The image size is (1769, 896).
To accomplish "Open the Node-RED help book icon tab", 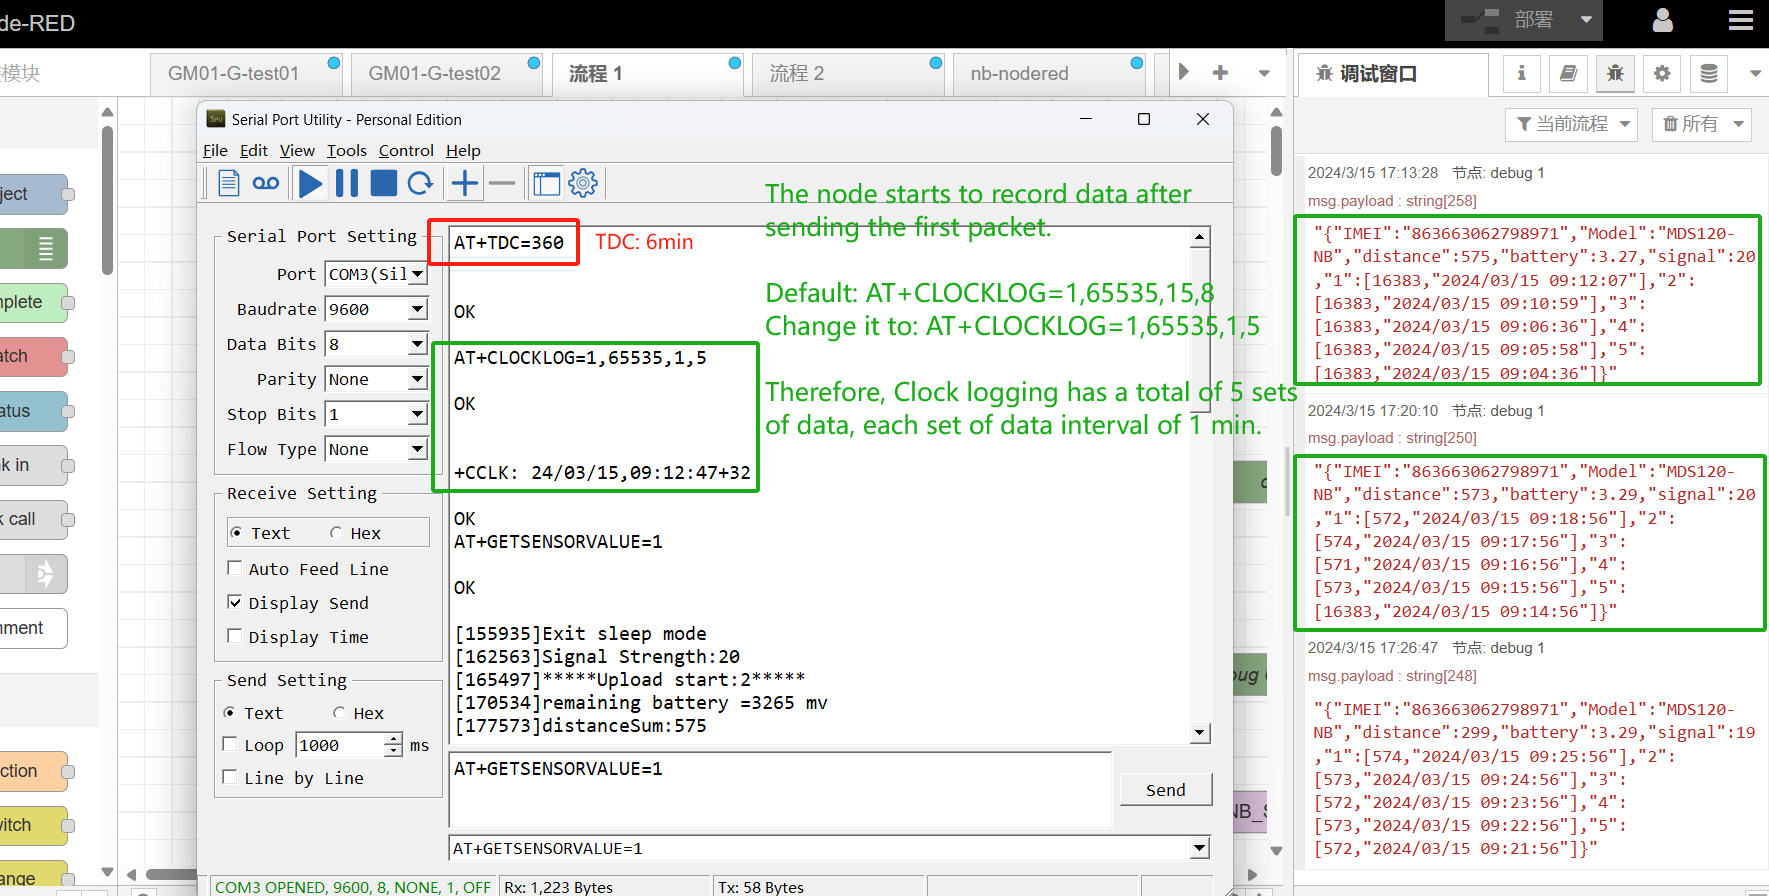I will 1568,73.
